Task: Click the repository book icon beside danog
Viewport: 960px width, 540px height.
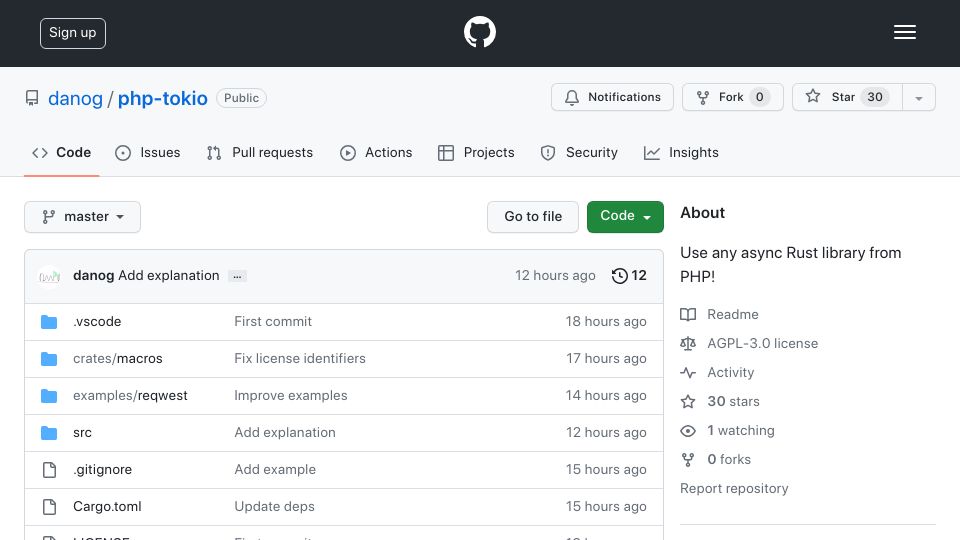Action: point(32,98)
